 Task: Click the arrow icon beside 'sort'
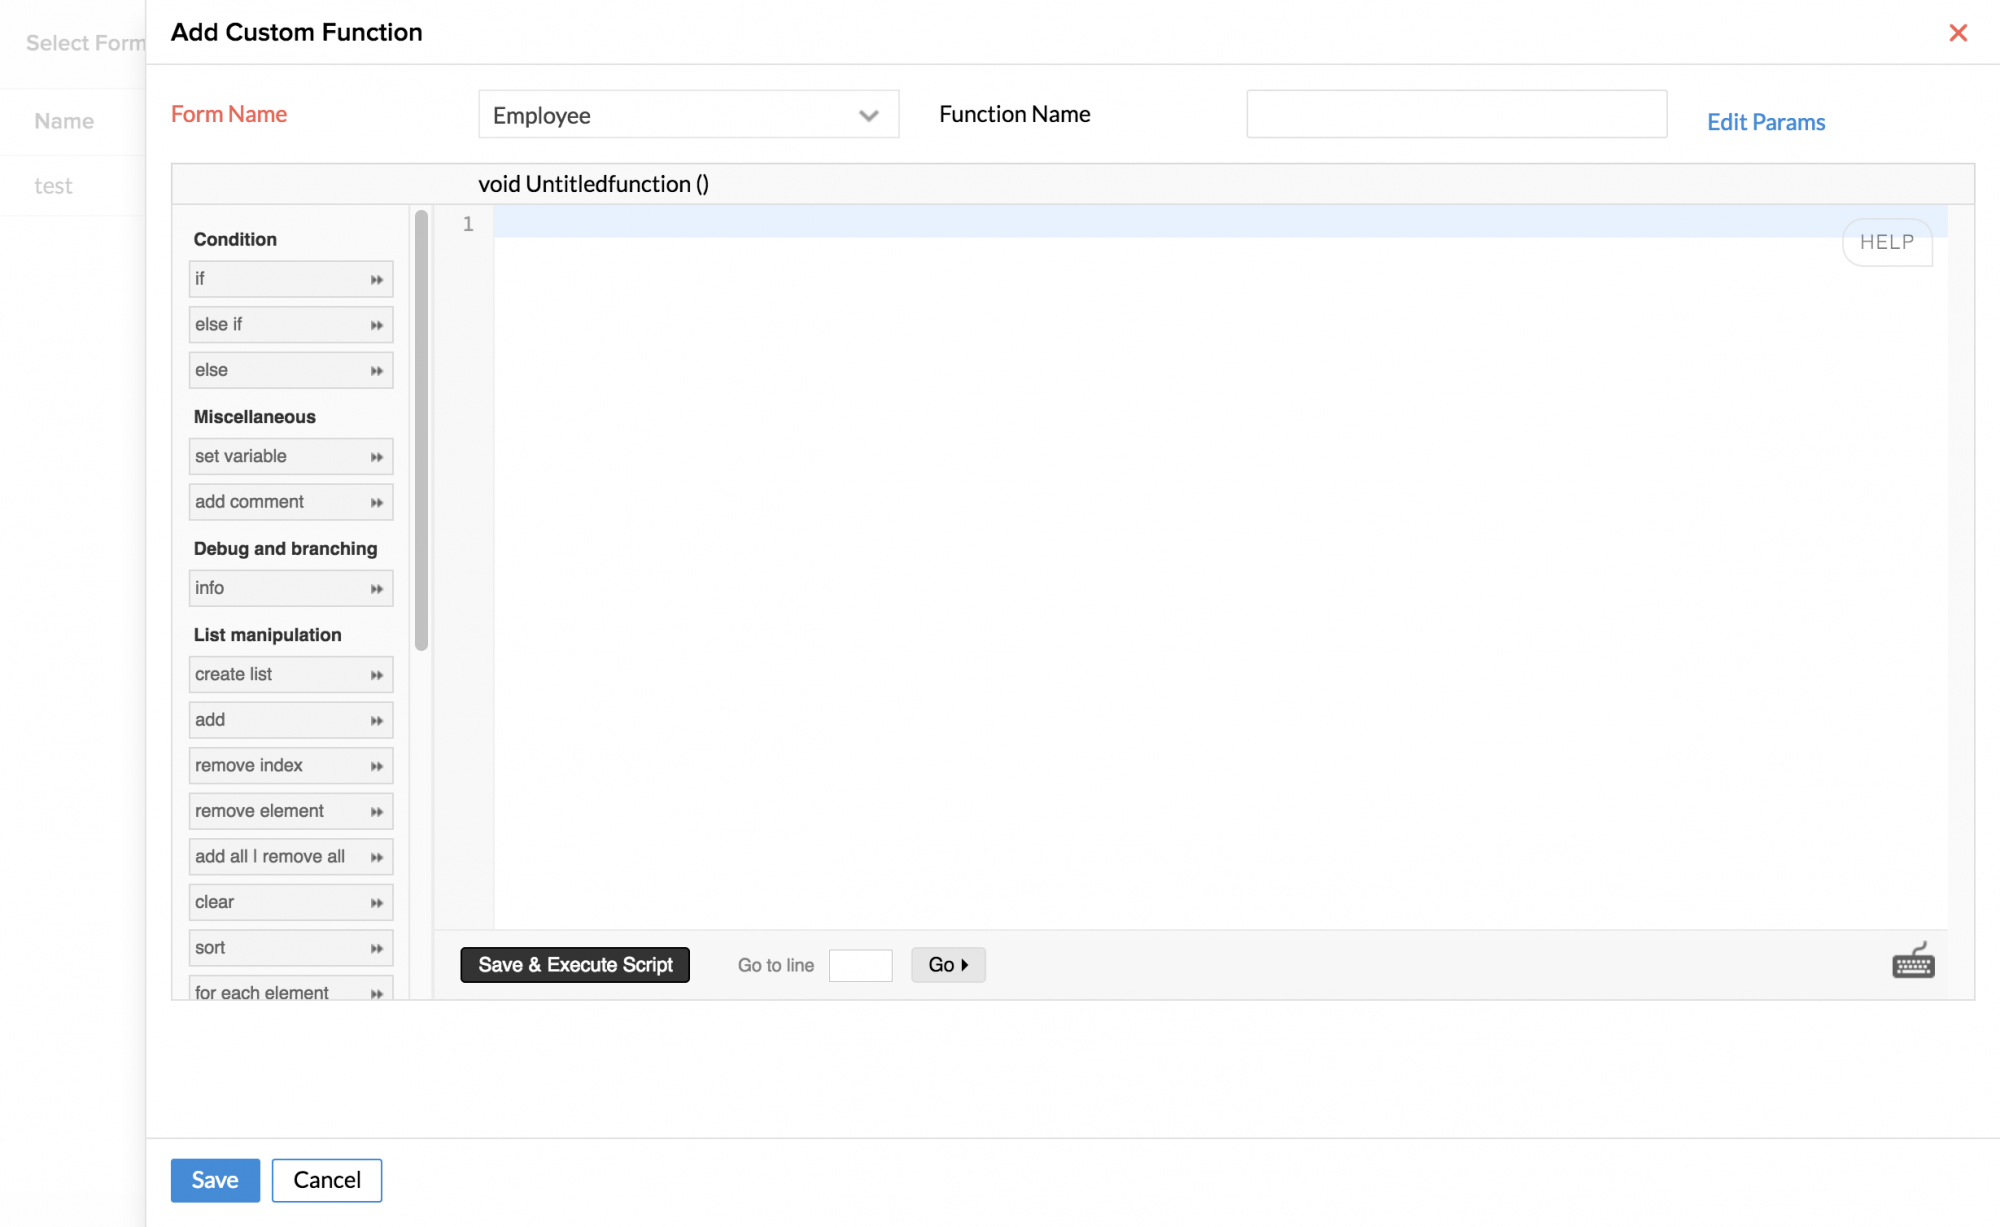point(376,948)
